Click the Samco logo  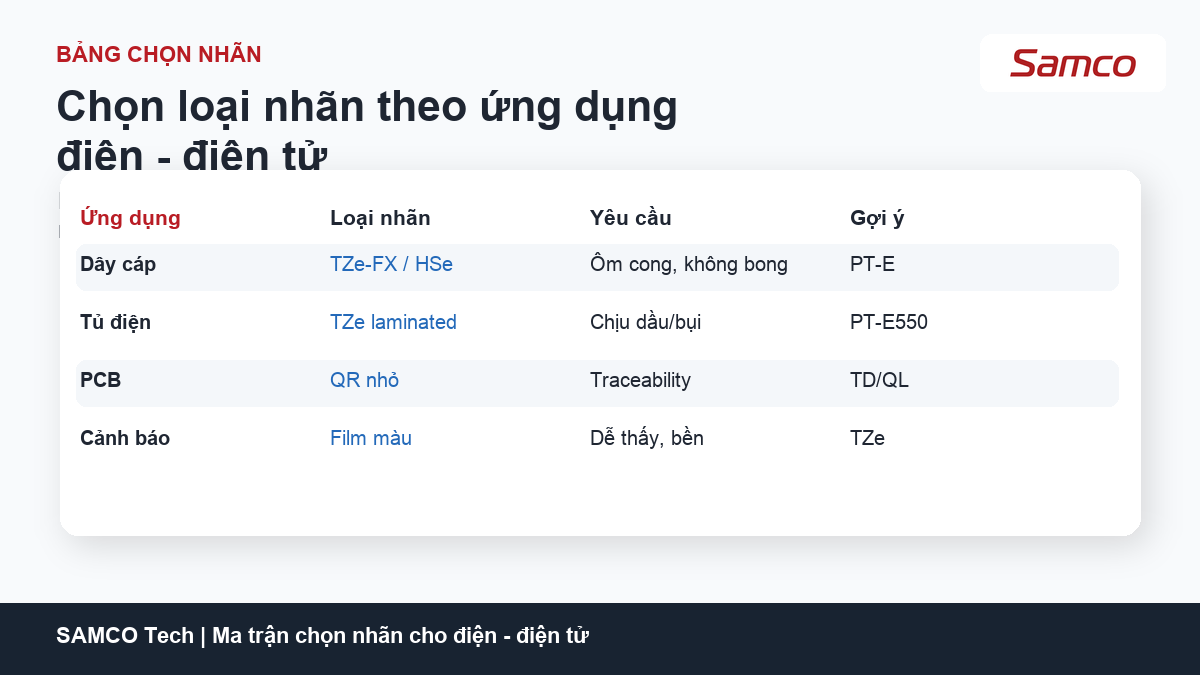[1073, 63]
